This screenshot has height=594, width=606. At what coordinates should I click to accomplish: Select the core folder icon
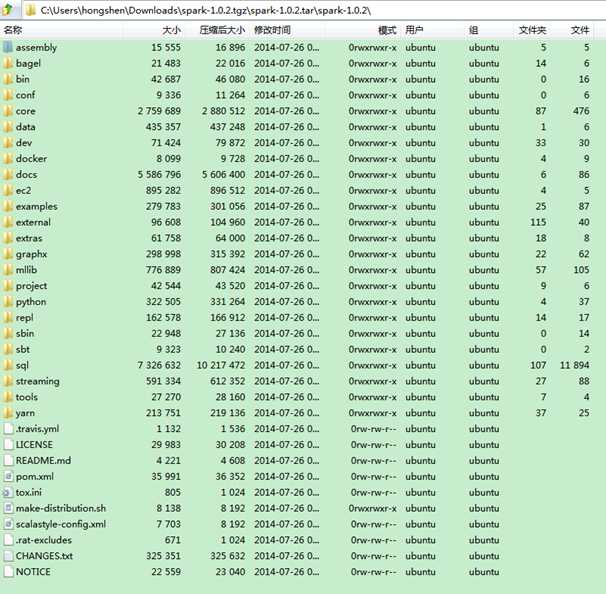(x=8, y=111)
